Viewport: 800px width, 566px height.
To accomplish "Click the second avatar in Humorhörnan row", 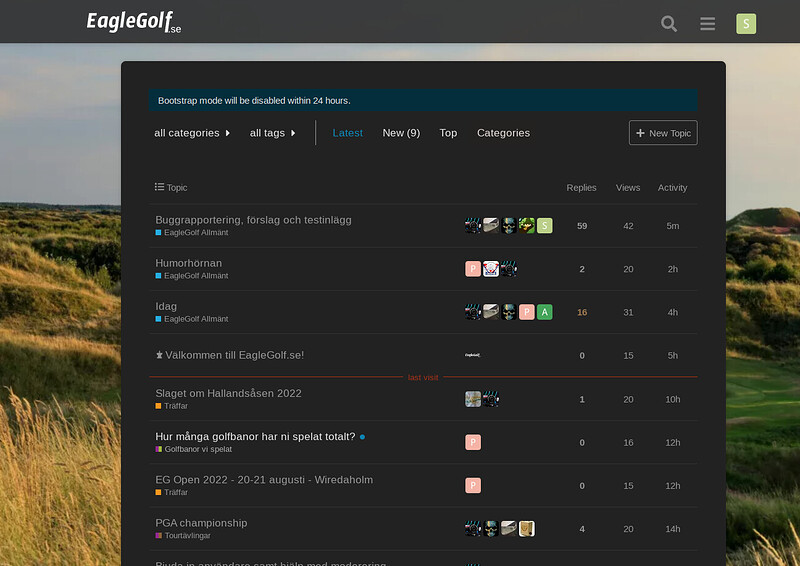I will pyautogui.click(x=491, y=269).
